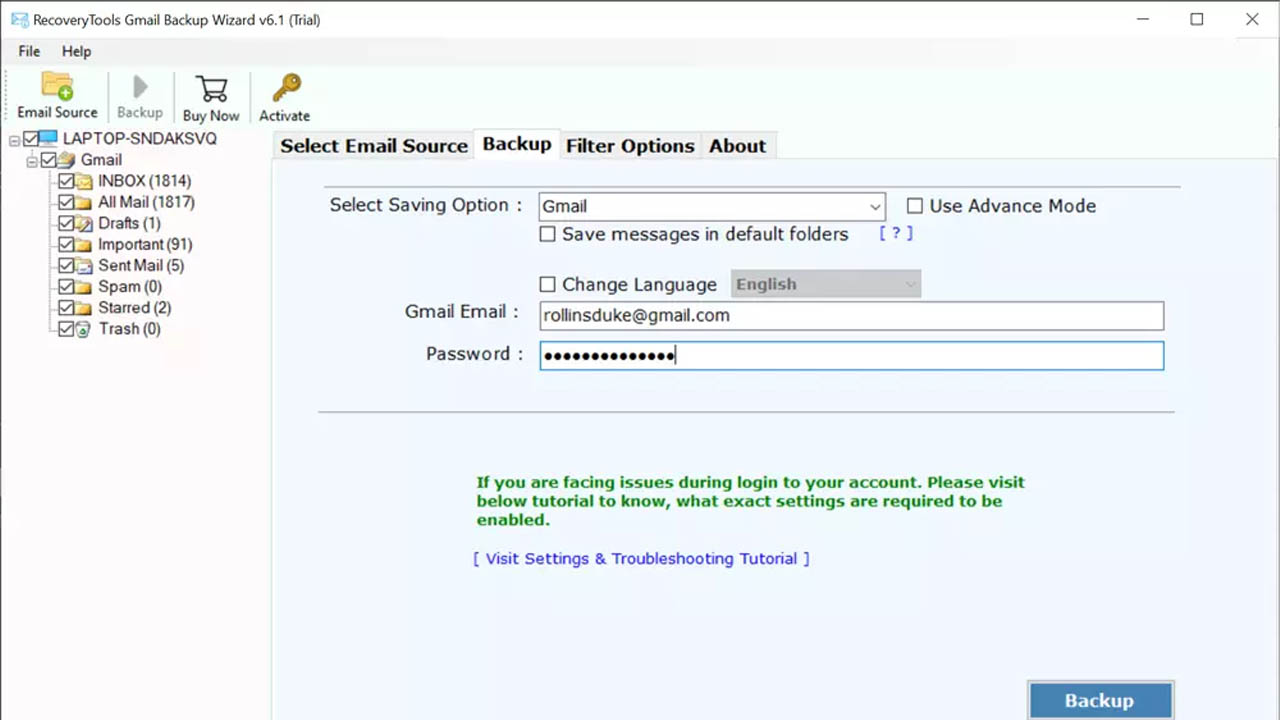Image resolution: width=1280 pixels, height=720 pixels.
Task: Click the Drafts folder icon
Action: tap(85, 223)
